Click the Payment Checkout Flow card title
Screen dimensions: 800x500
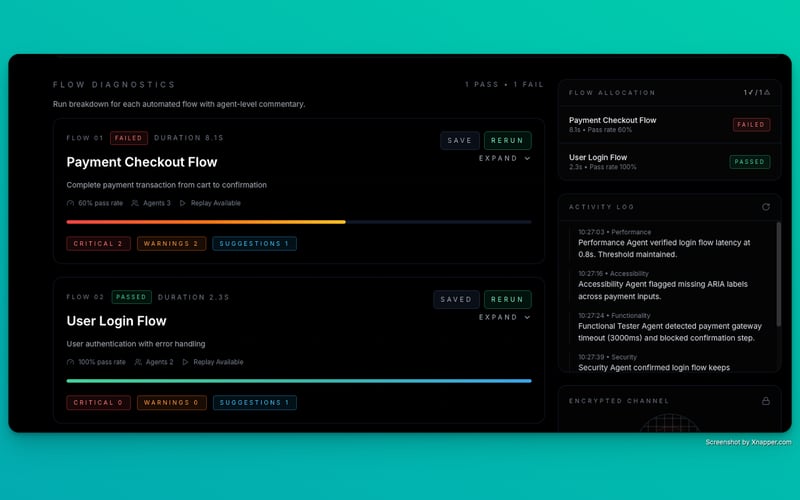(142, 162)
